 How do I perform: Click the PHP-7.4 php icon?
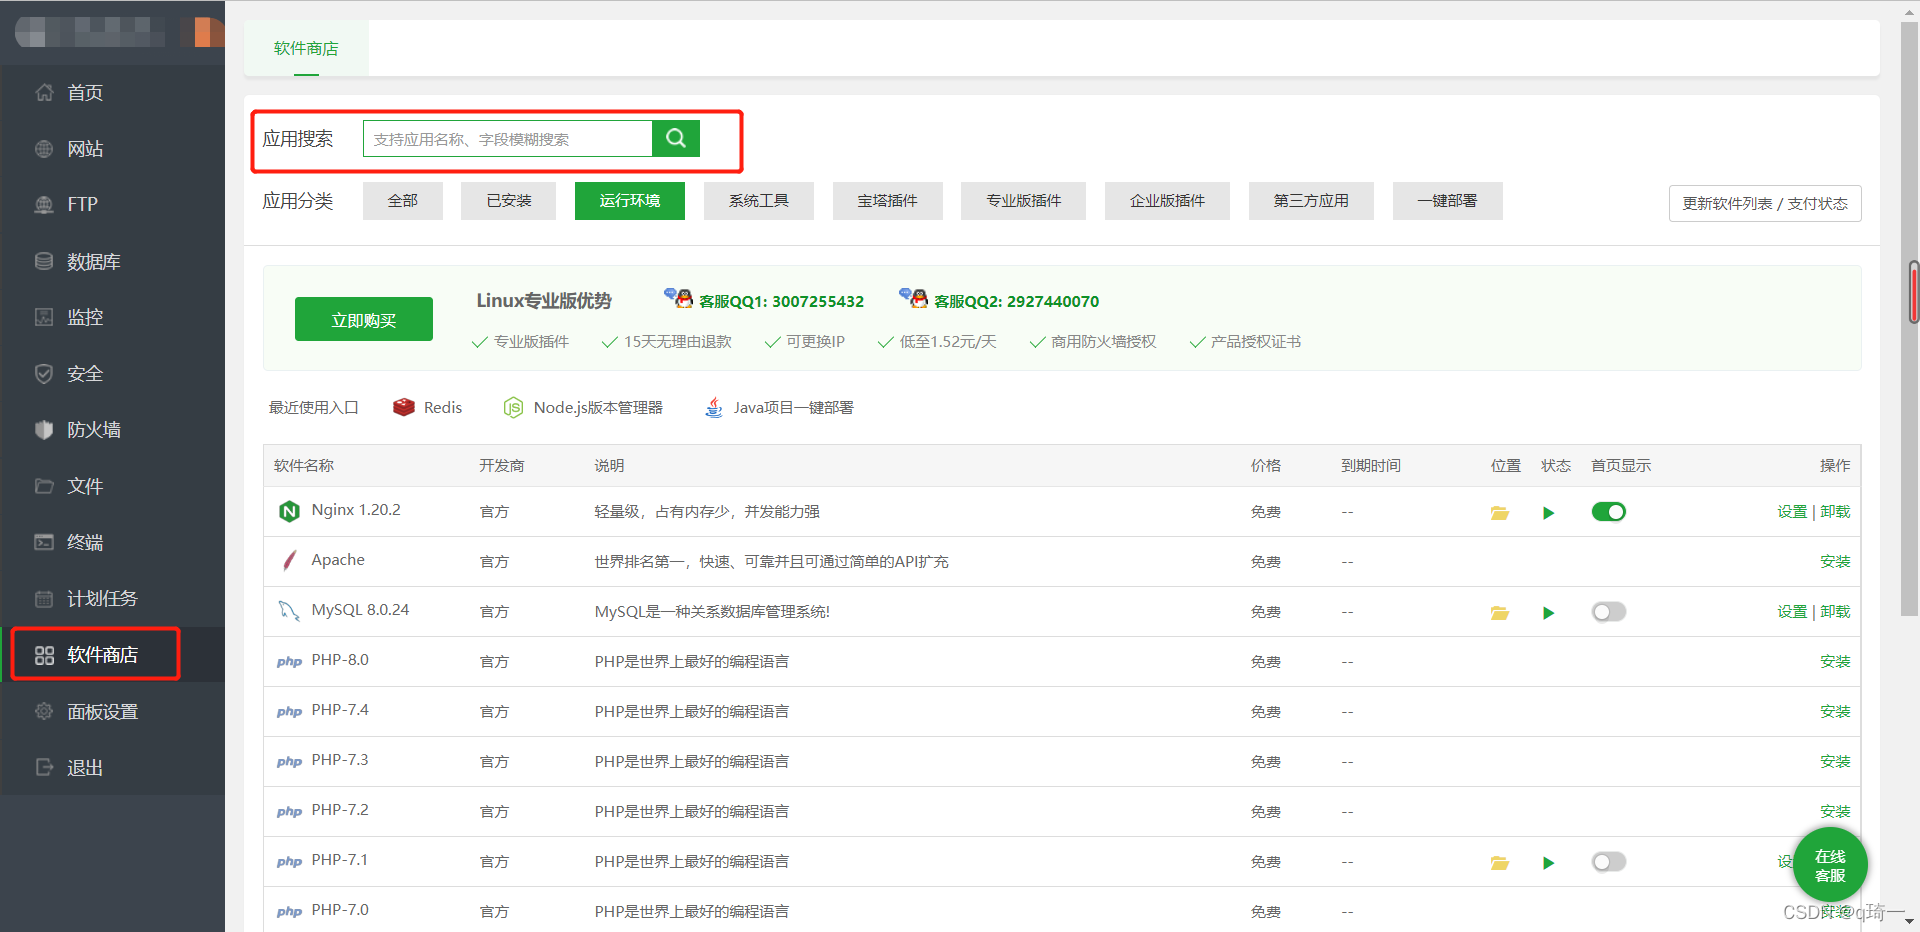[289, 712]
